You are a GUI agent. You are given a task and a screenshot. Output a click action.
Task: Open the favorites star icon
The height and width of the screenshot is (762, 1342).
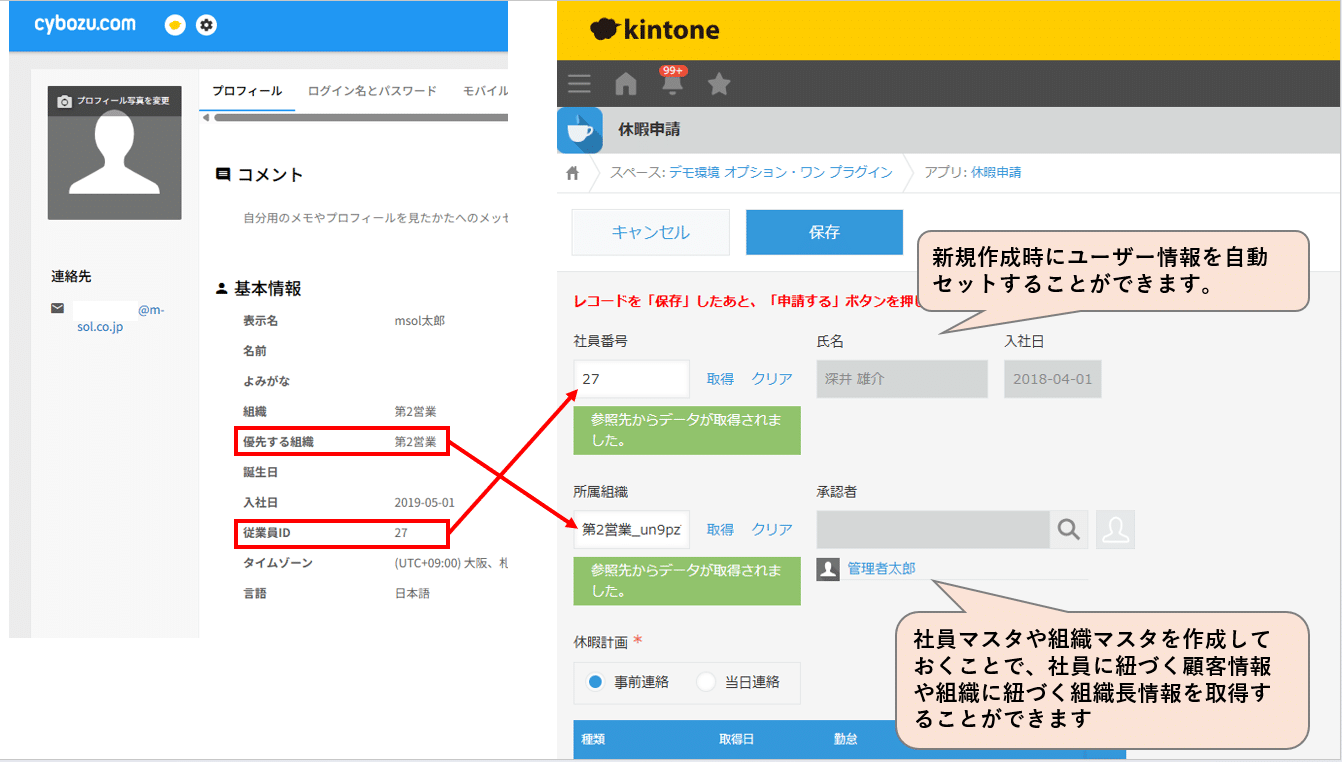(719, 84)
